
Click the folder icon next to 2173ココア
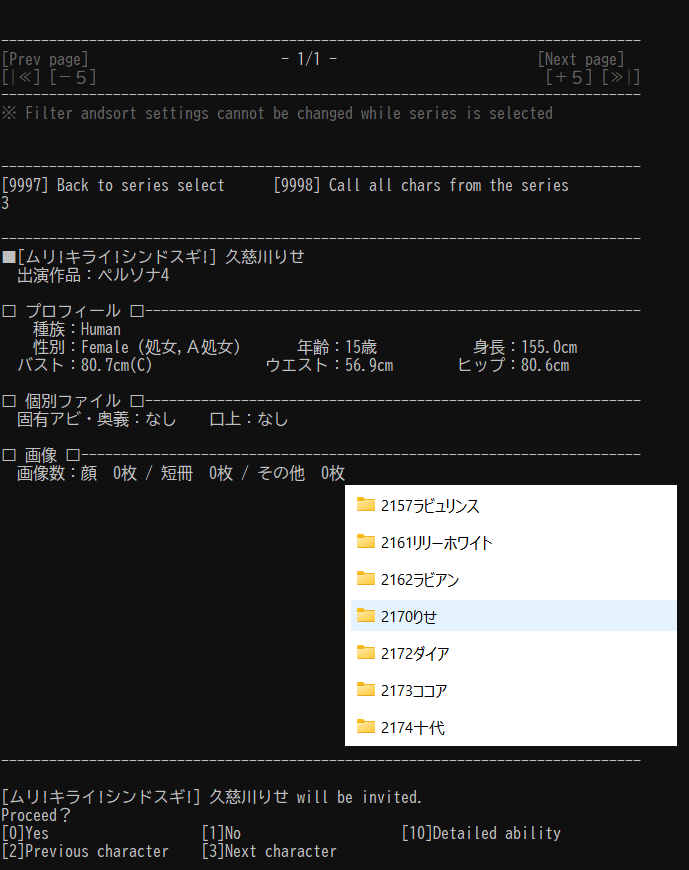365,690
